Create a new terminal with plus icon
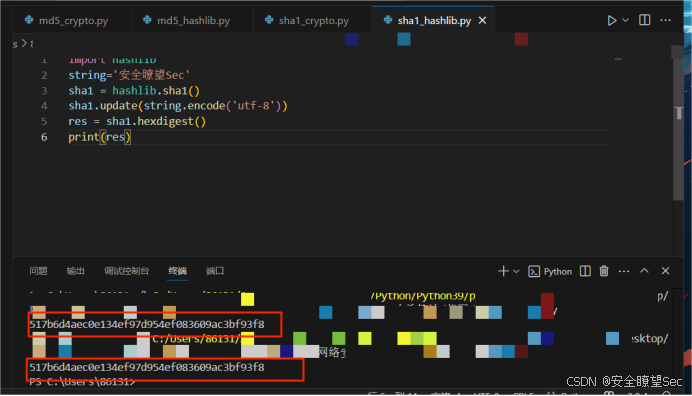This screenshot has width=692, height=396. pos(503,271)
